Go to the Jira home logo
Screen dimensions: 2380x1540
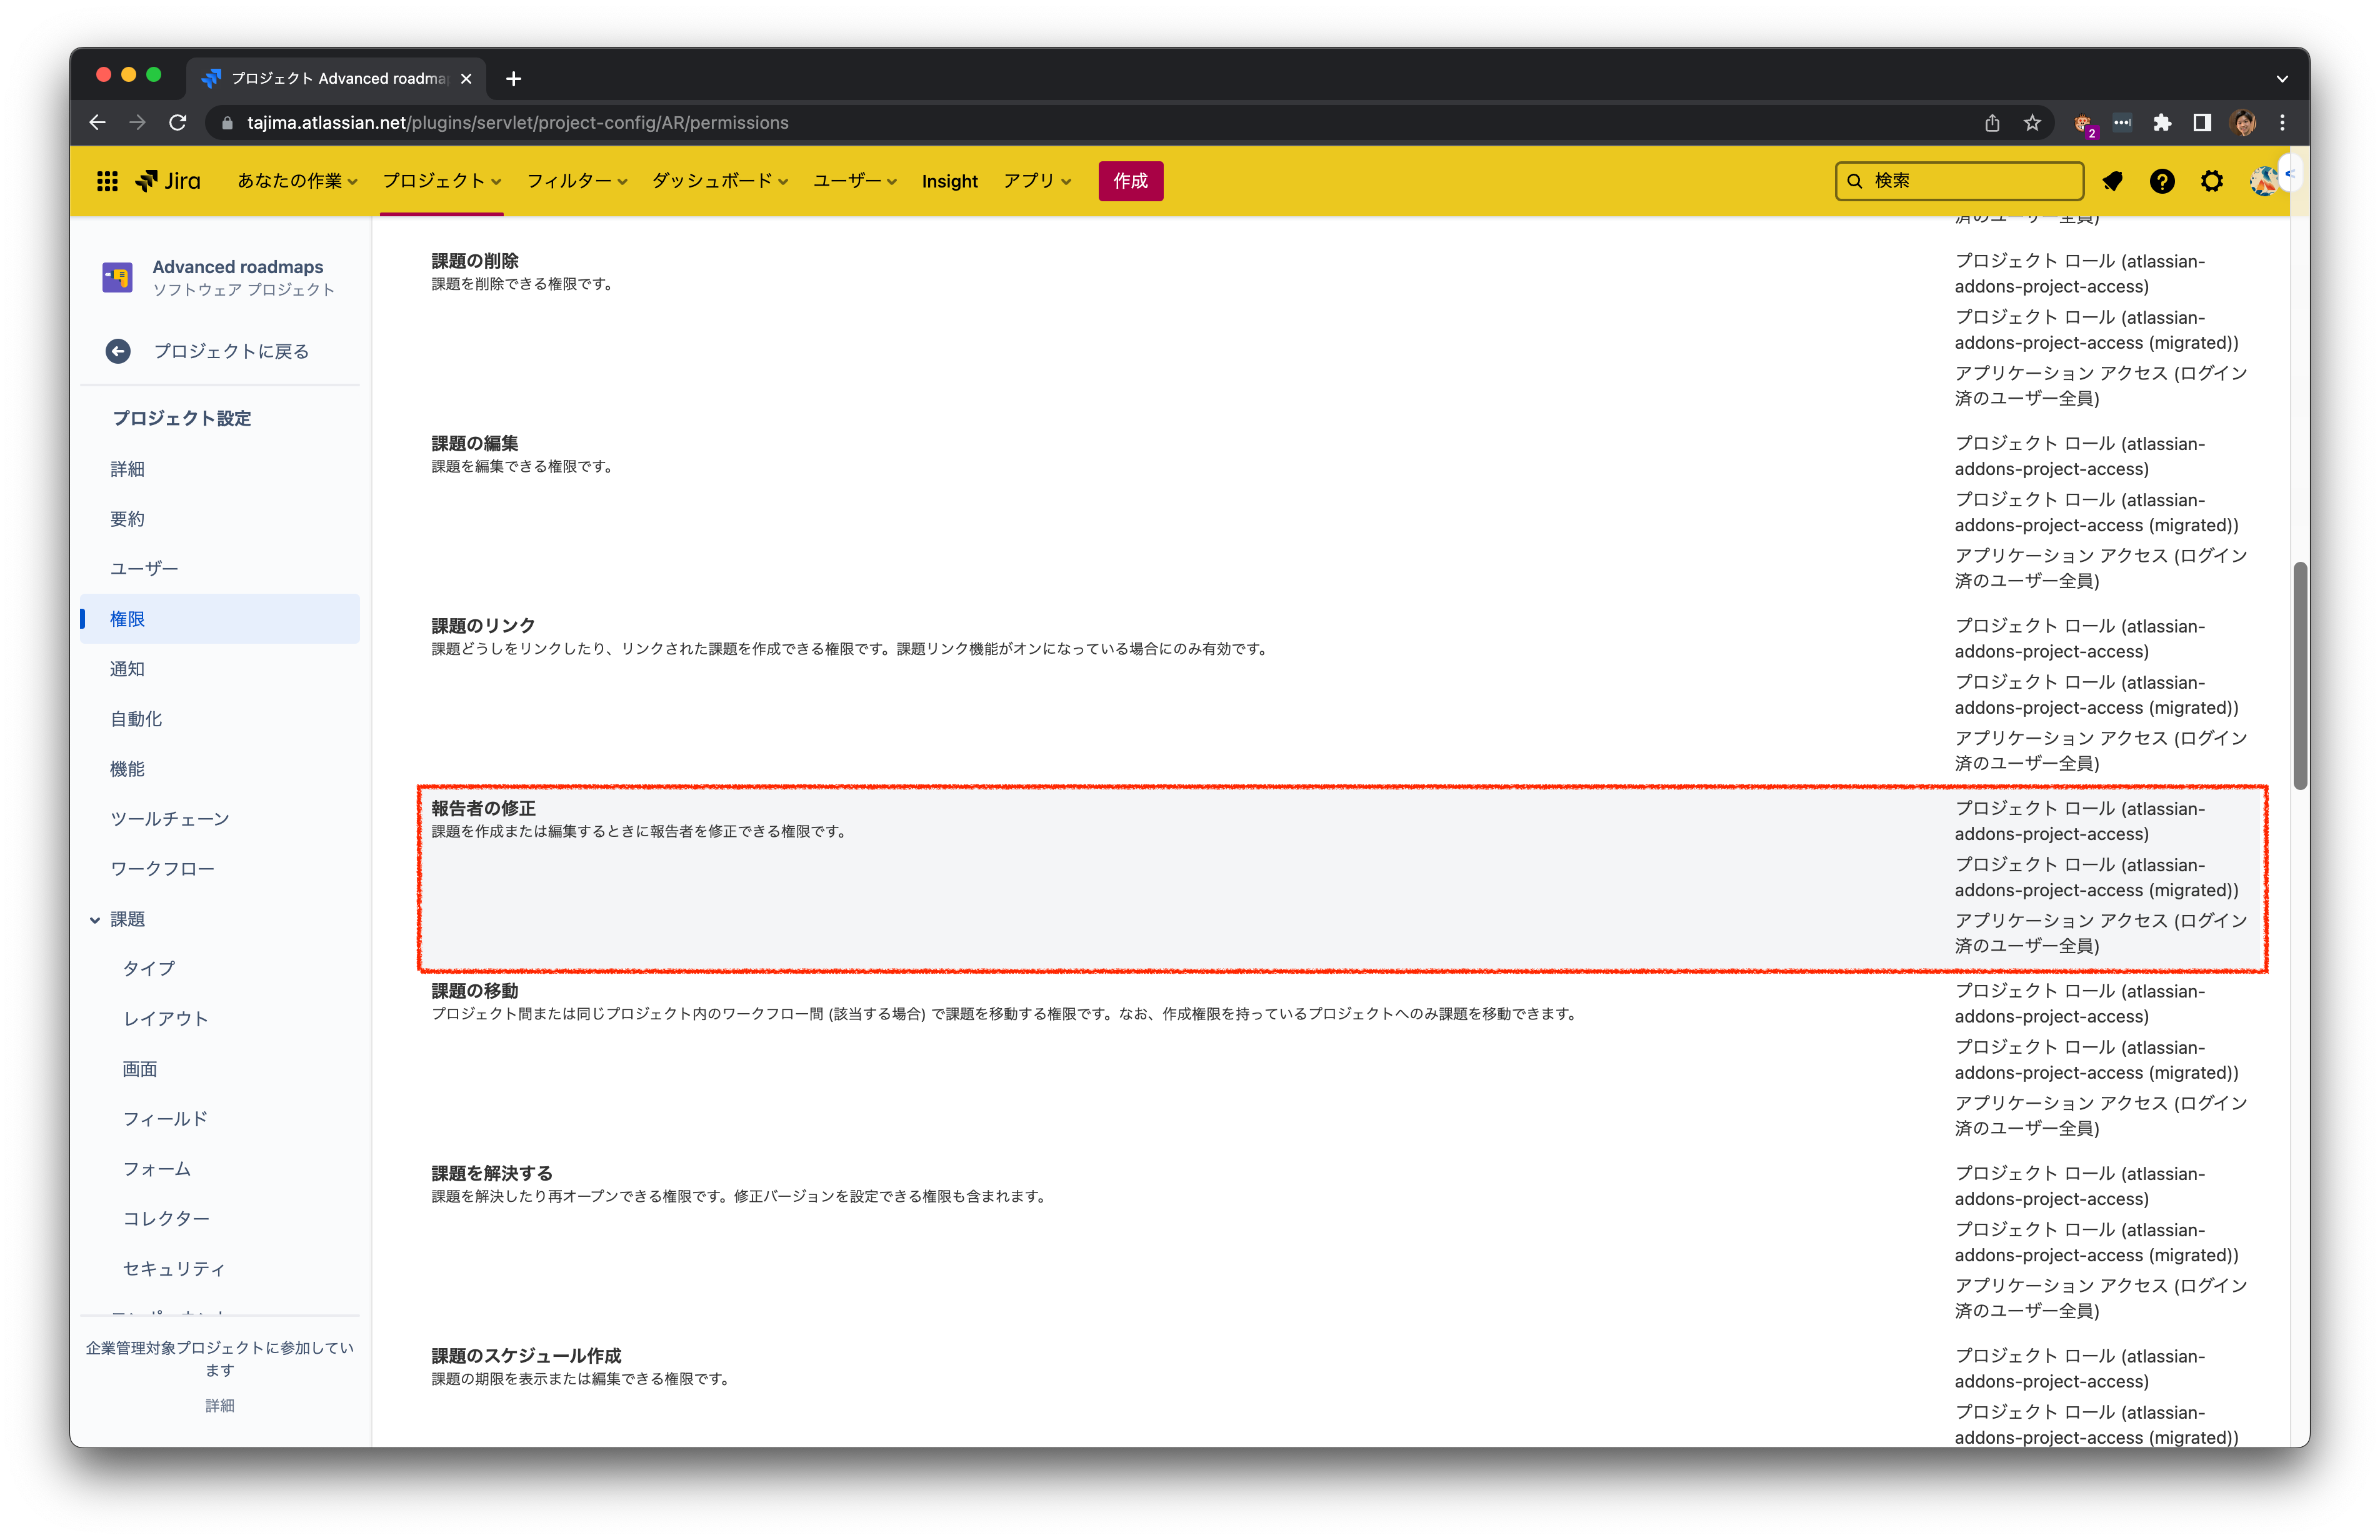(x=168, y=181)
